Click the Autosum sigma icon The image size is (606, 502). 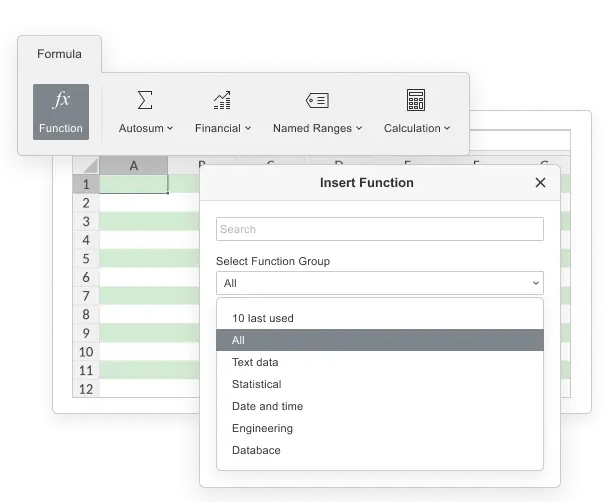pyautogui.click(x=145, y=100)
